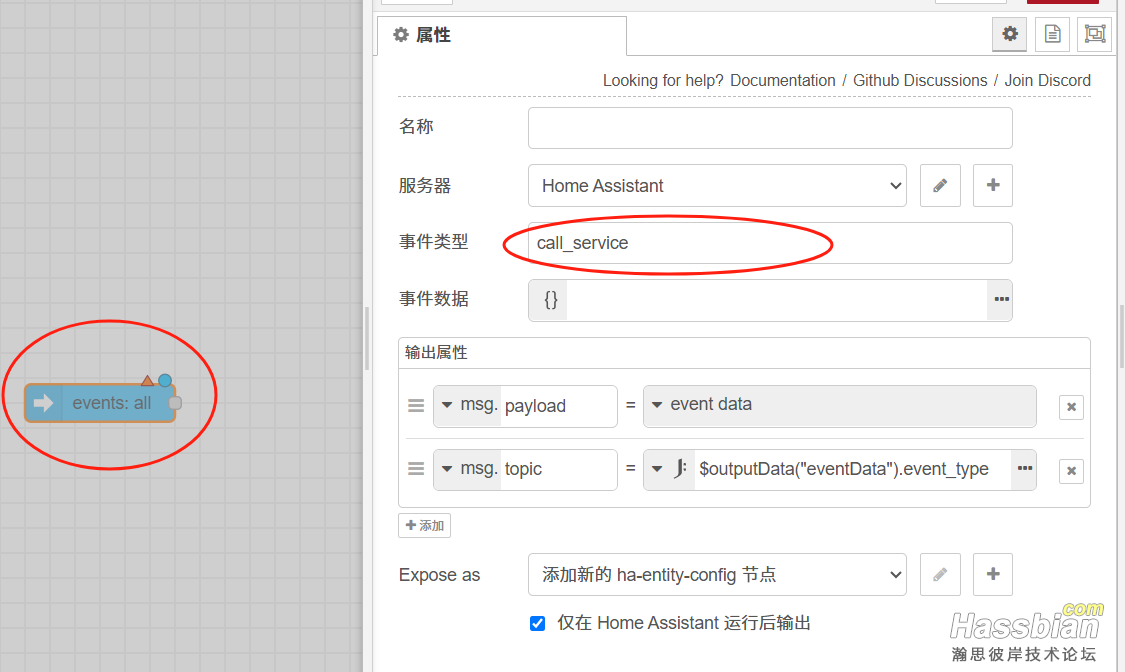Open Github Discussions link
Image resolution: width=1125 pixels, height=672 pixels.
pyautogui.click(x=920, y=80)
